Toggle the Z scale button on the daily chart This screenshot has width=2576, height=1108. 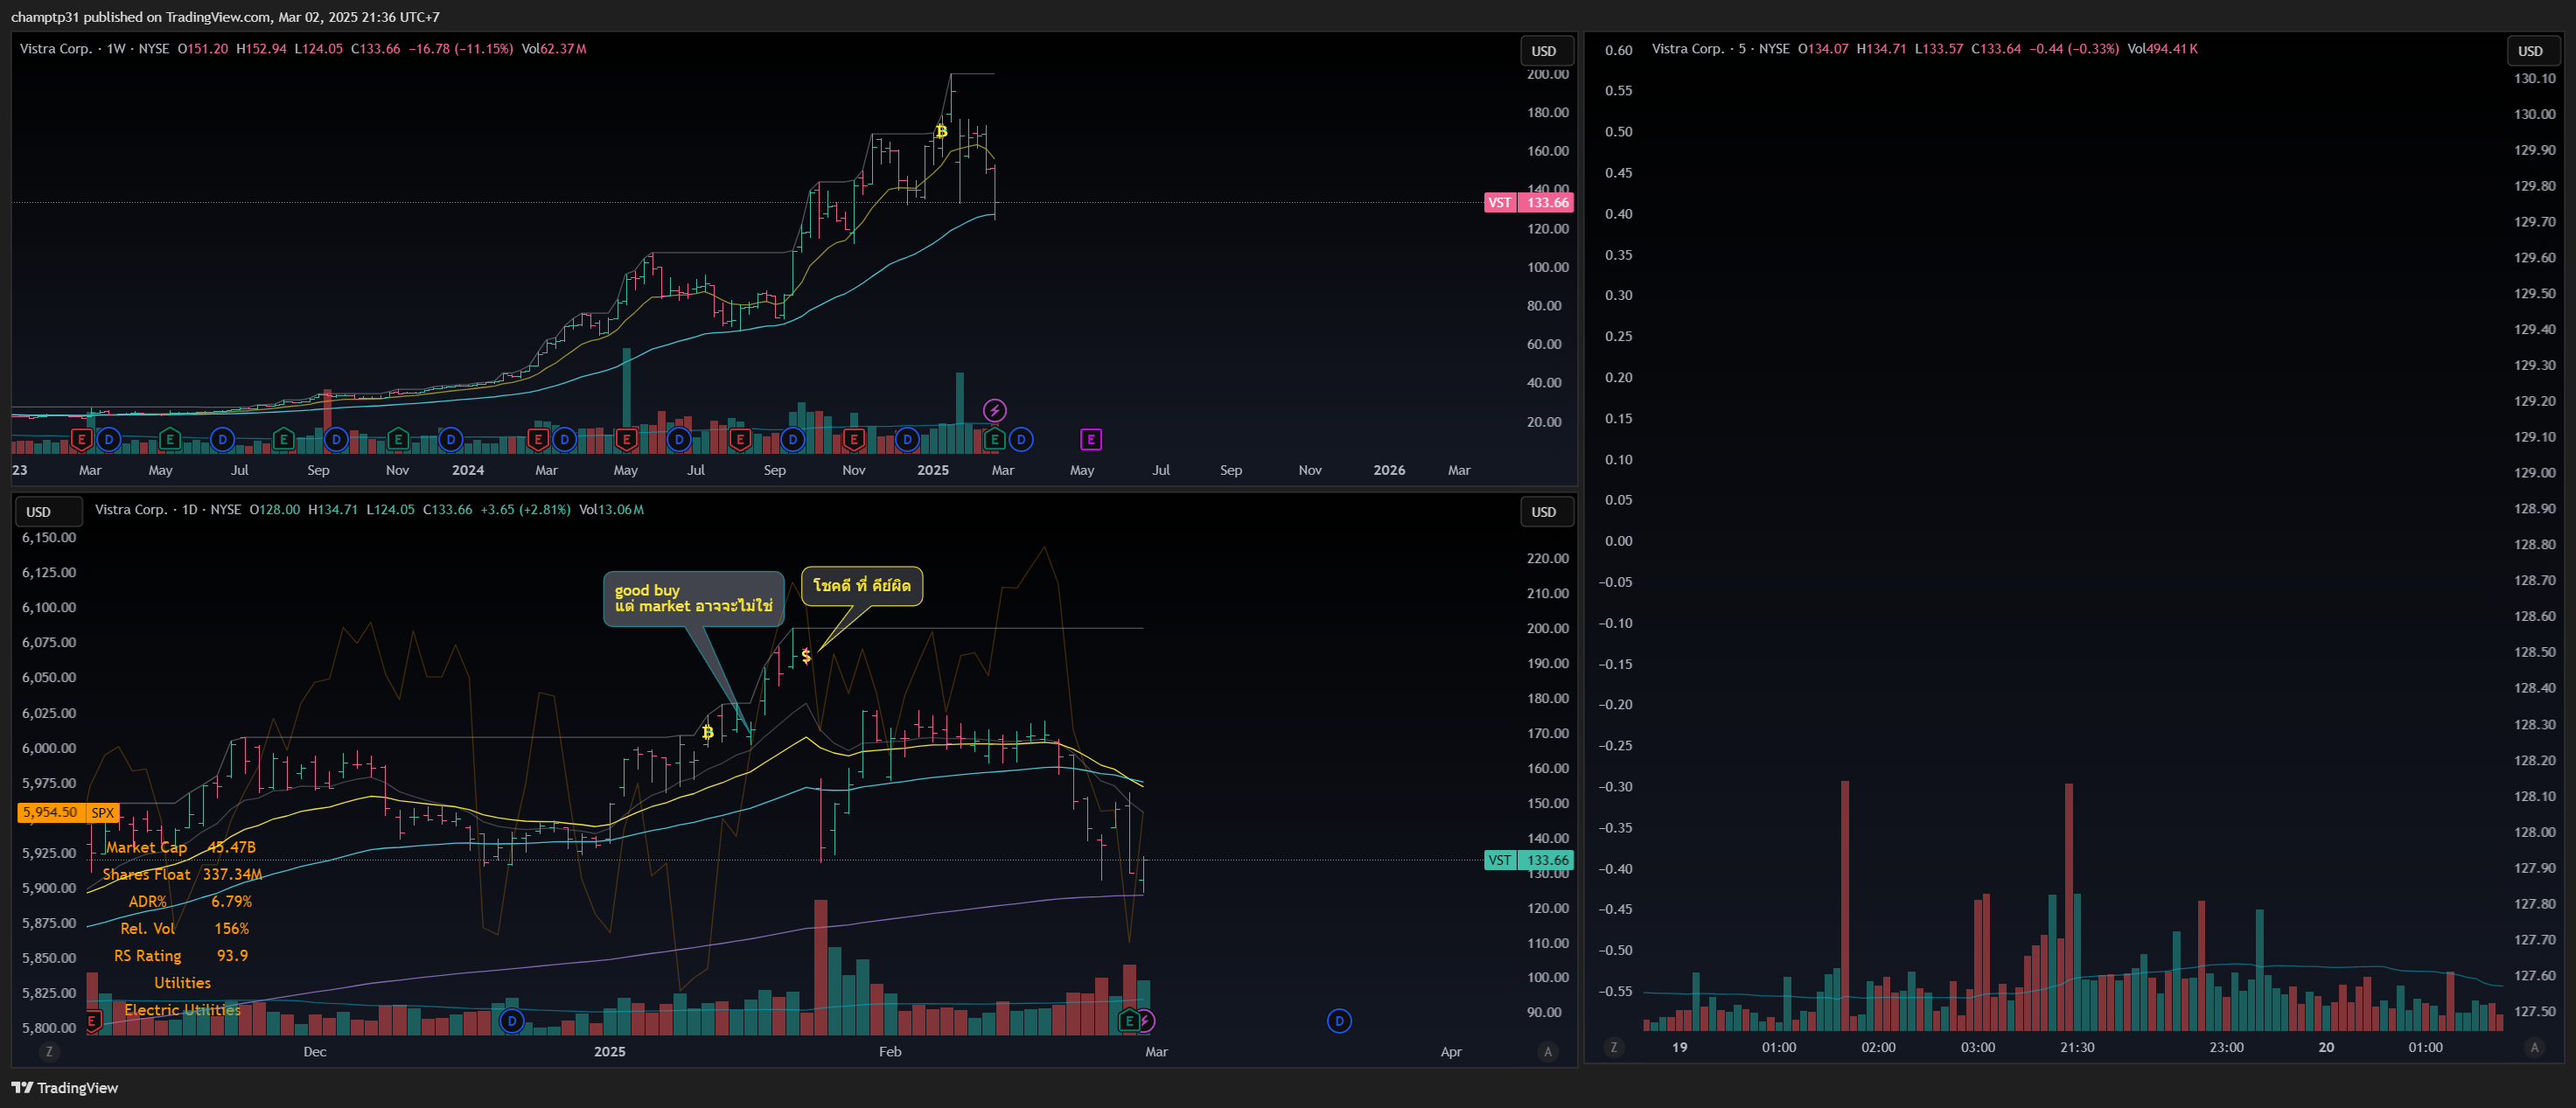(49, 1051)
